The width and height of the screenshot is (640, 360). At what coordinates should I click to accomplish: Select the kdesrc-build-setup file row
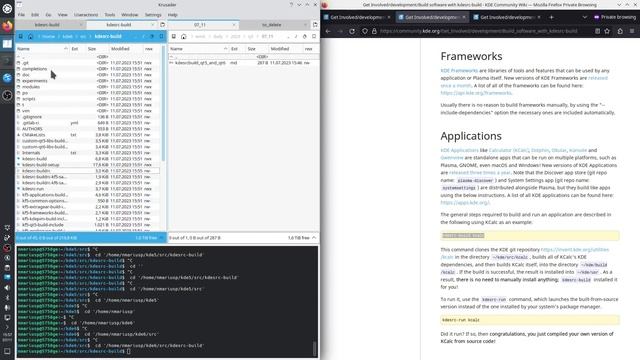coord(88,164)
